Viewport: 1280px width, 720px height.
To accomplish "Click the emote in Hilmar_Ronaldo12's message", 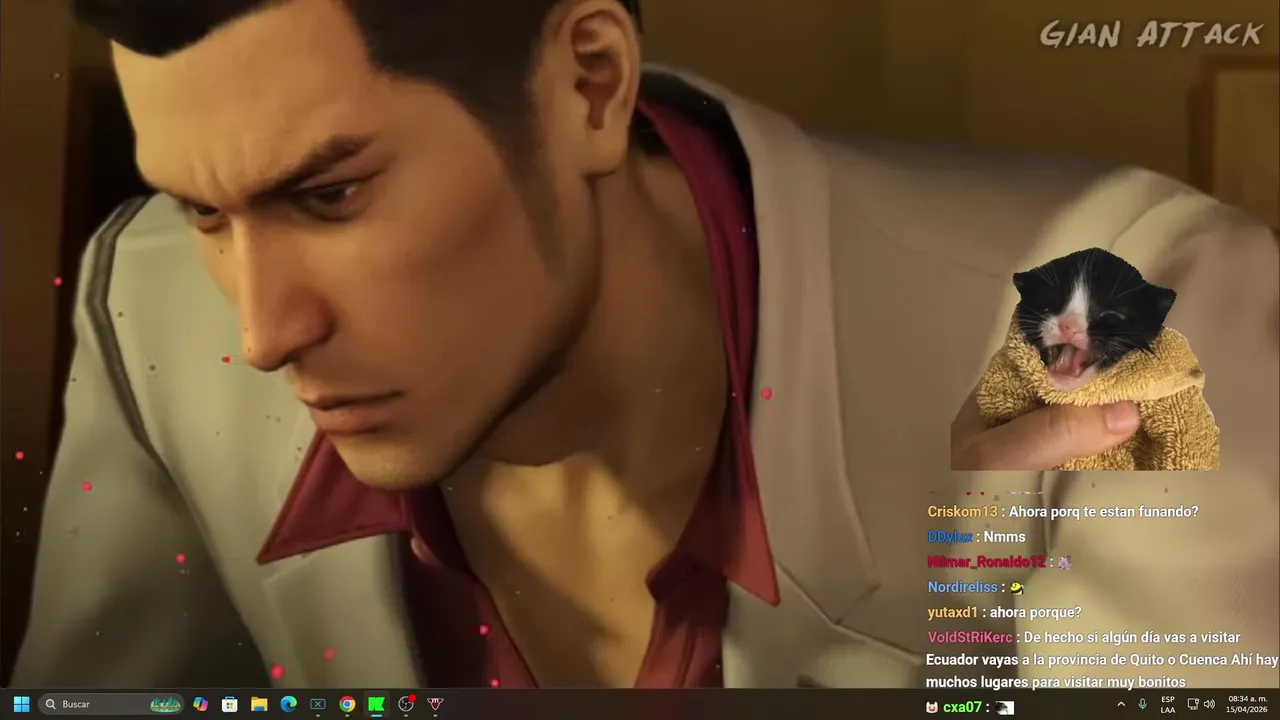I will (x=1064, y=562).
